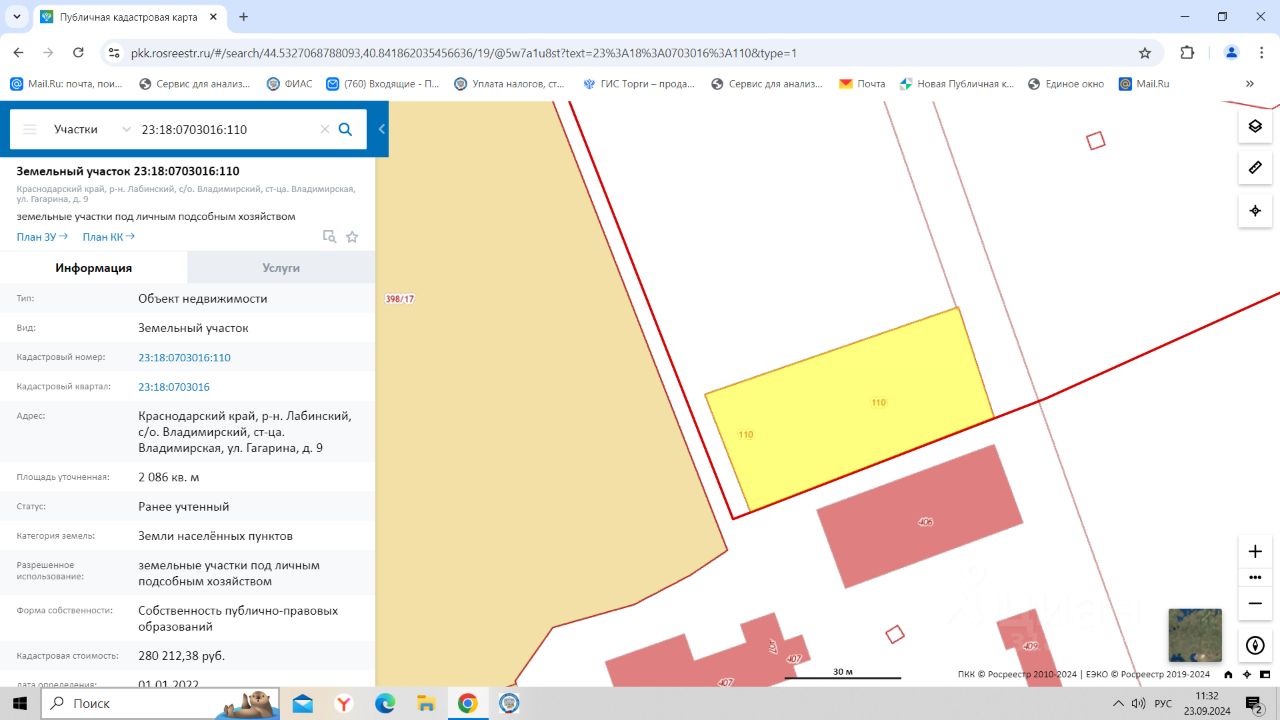Select the red building labeled 406
The image size is (1280, 720).
[x=920, y=516]
